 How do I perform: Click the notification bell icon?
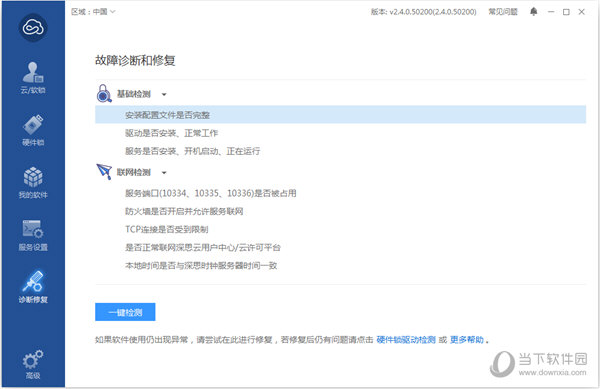pyautogui.click(x=533, y=12)
